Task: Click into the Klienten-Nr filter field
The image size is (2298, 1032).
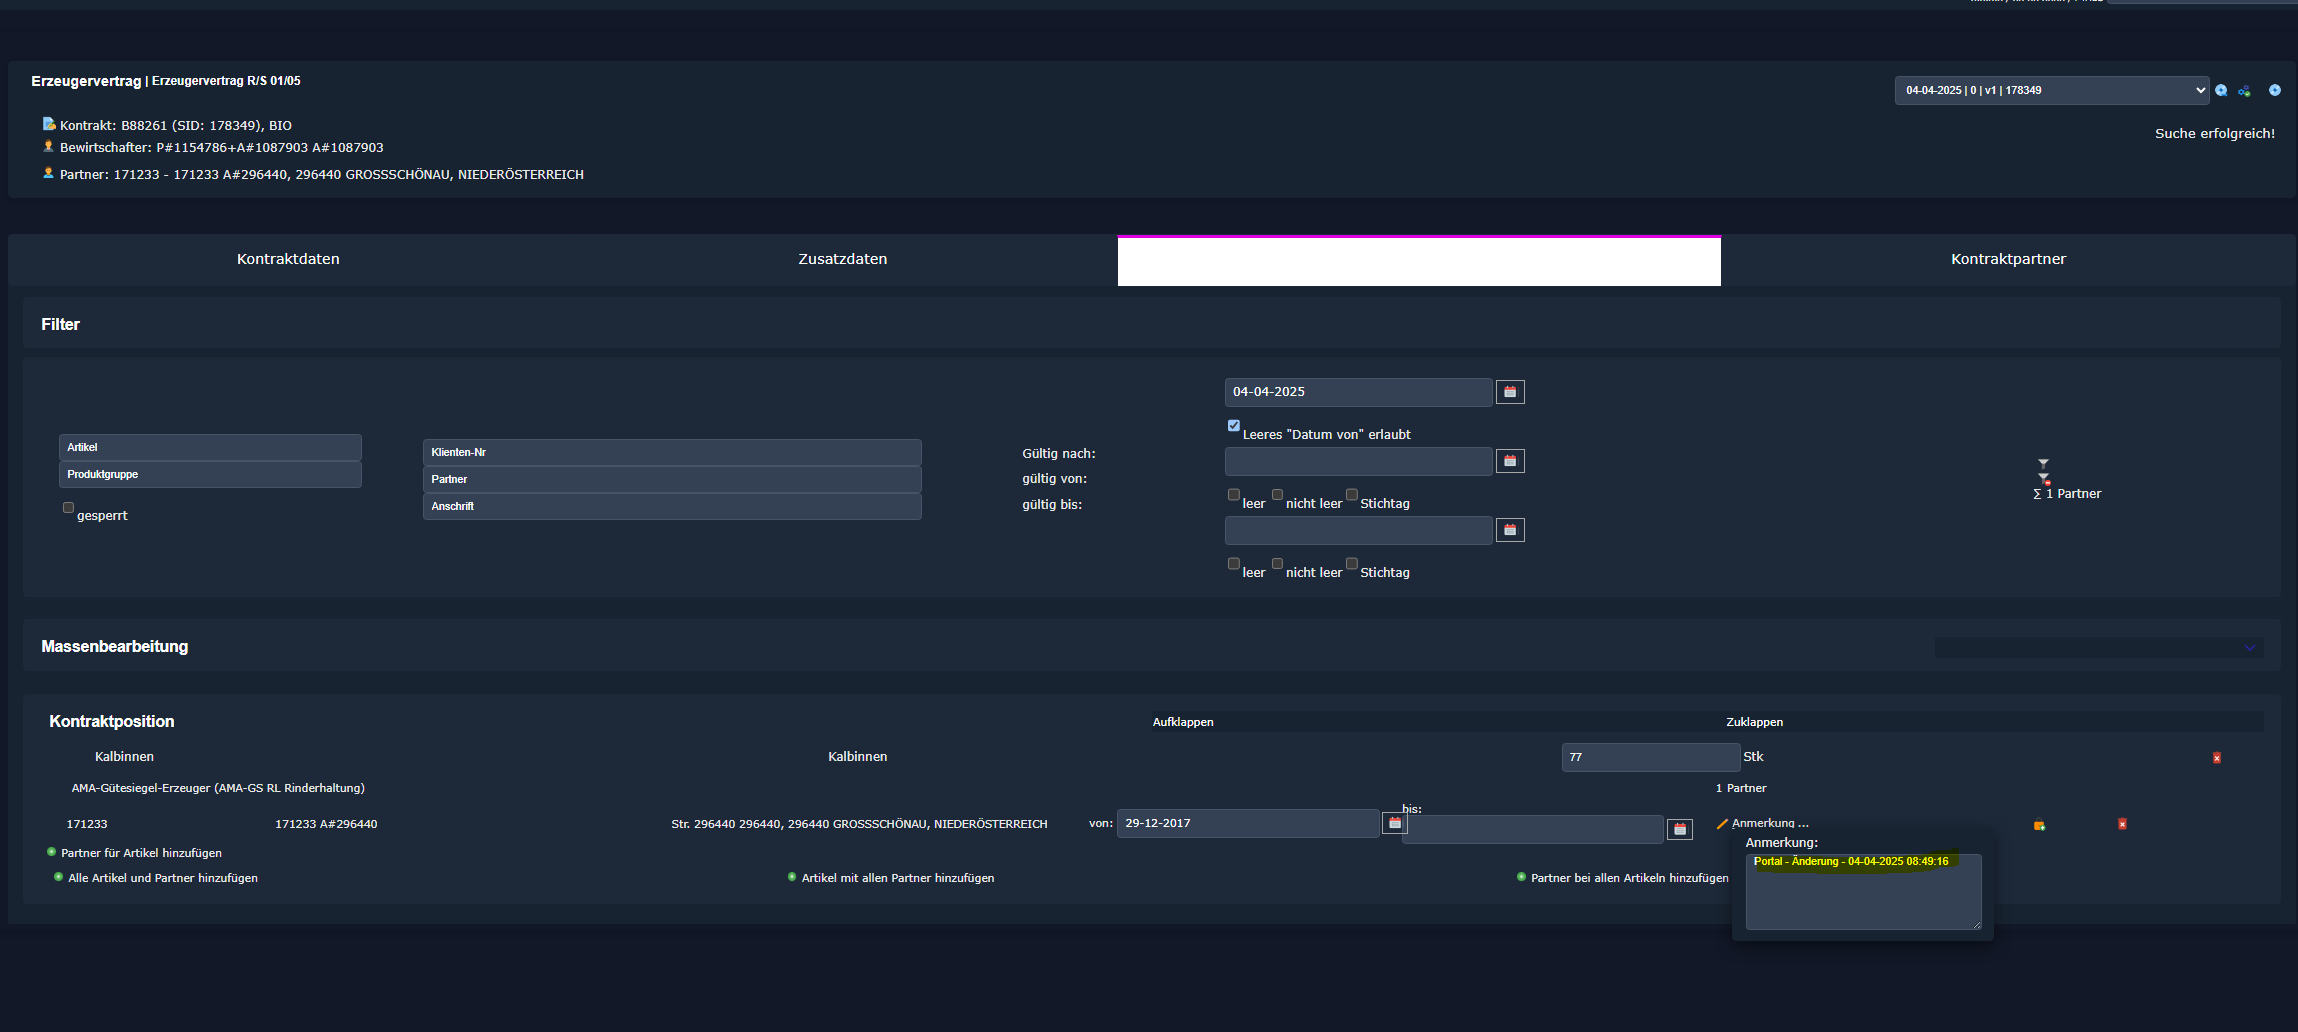Action: coord(671,452)
